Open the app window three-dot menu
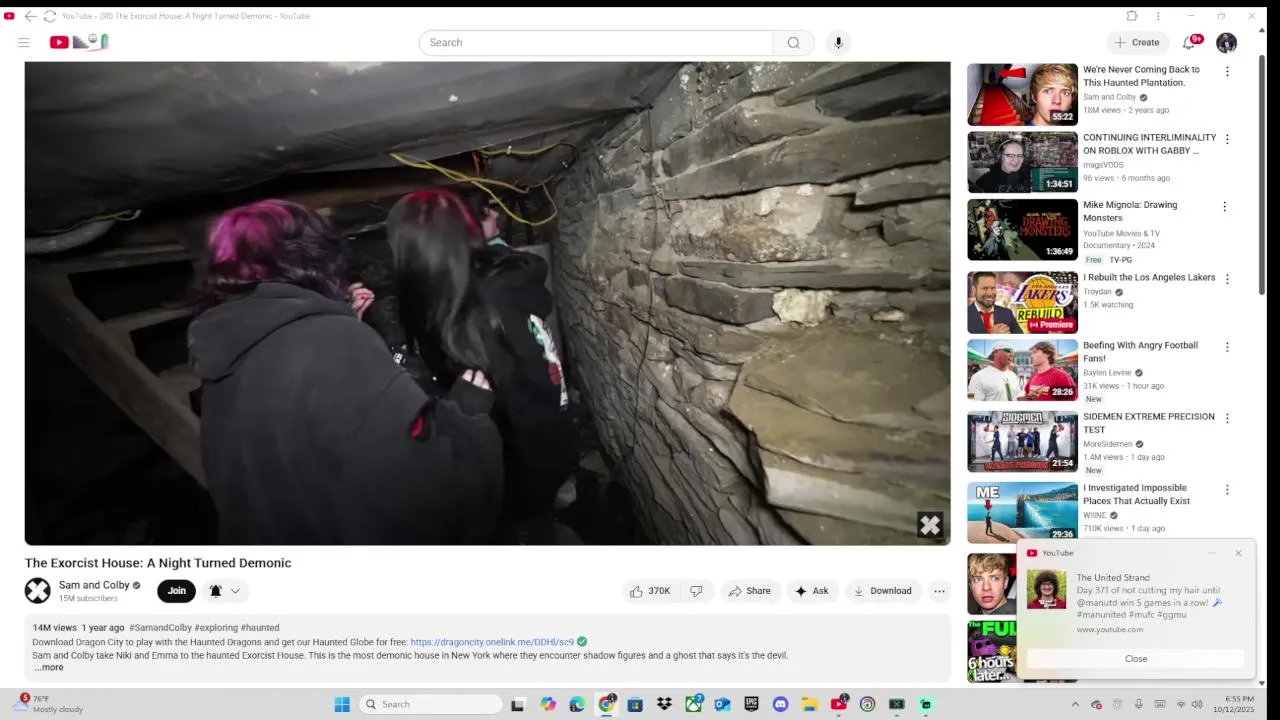The width and height of the screenshot is (1280, 720). point(1158,16)
